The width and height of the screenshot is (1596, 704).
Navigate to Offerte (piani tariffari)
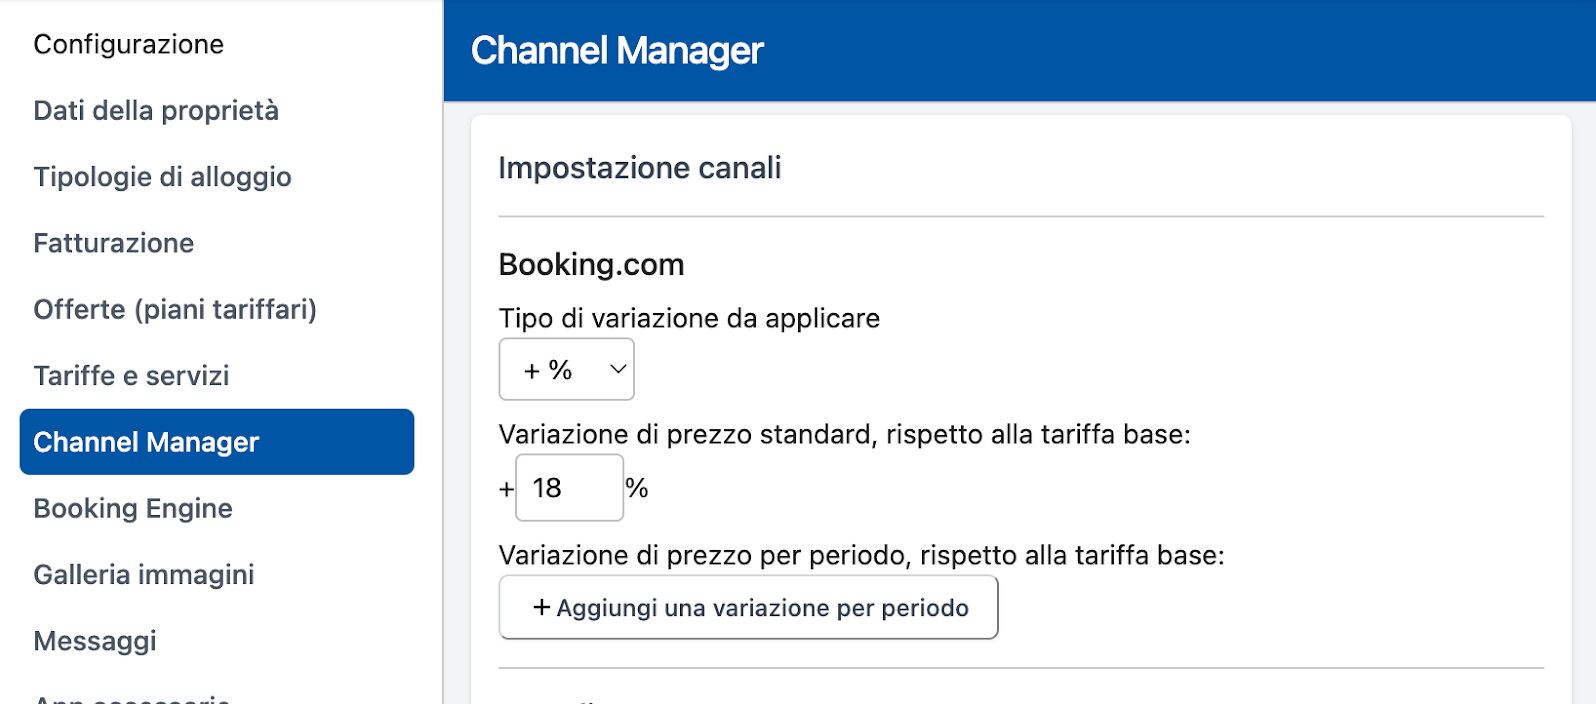coord(175,309)
